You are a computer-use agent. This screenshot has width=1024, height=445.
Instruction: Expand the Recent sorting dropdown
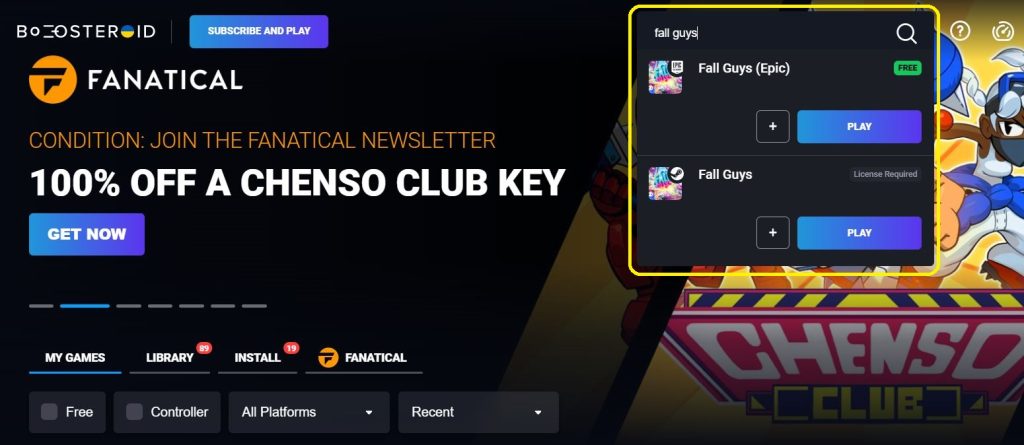click(479, 412)
